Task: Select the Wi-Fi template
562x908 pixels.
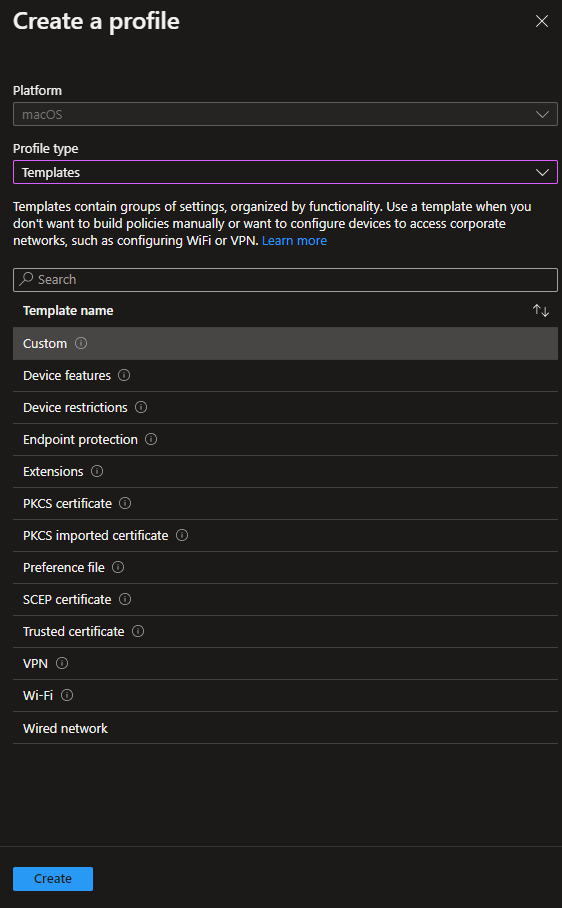Action: coord(285,695)
